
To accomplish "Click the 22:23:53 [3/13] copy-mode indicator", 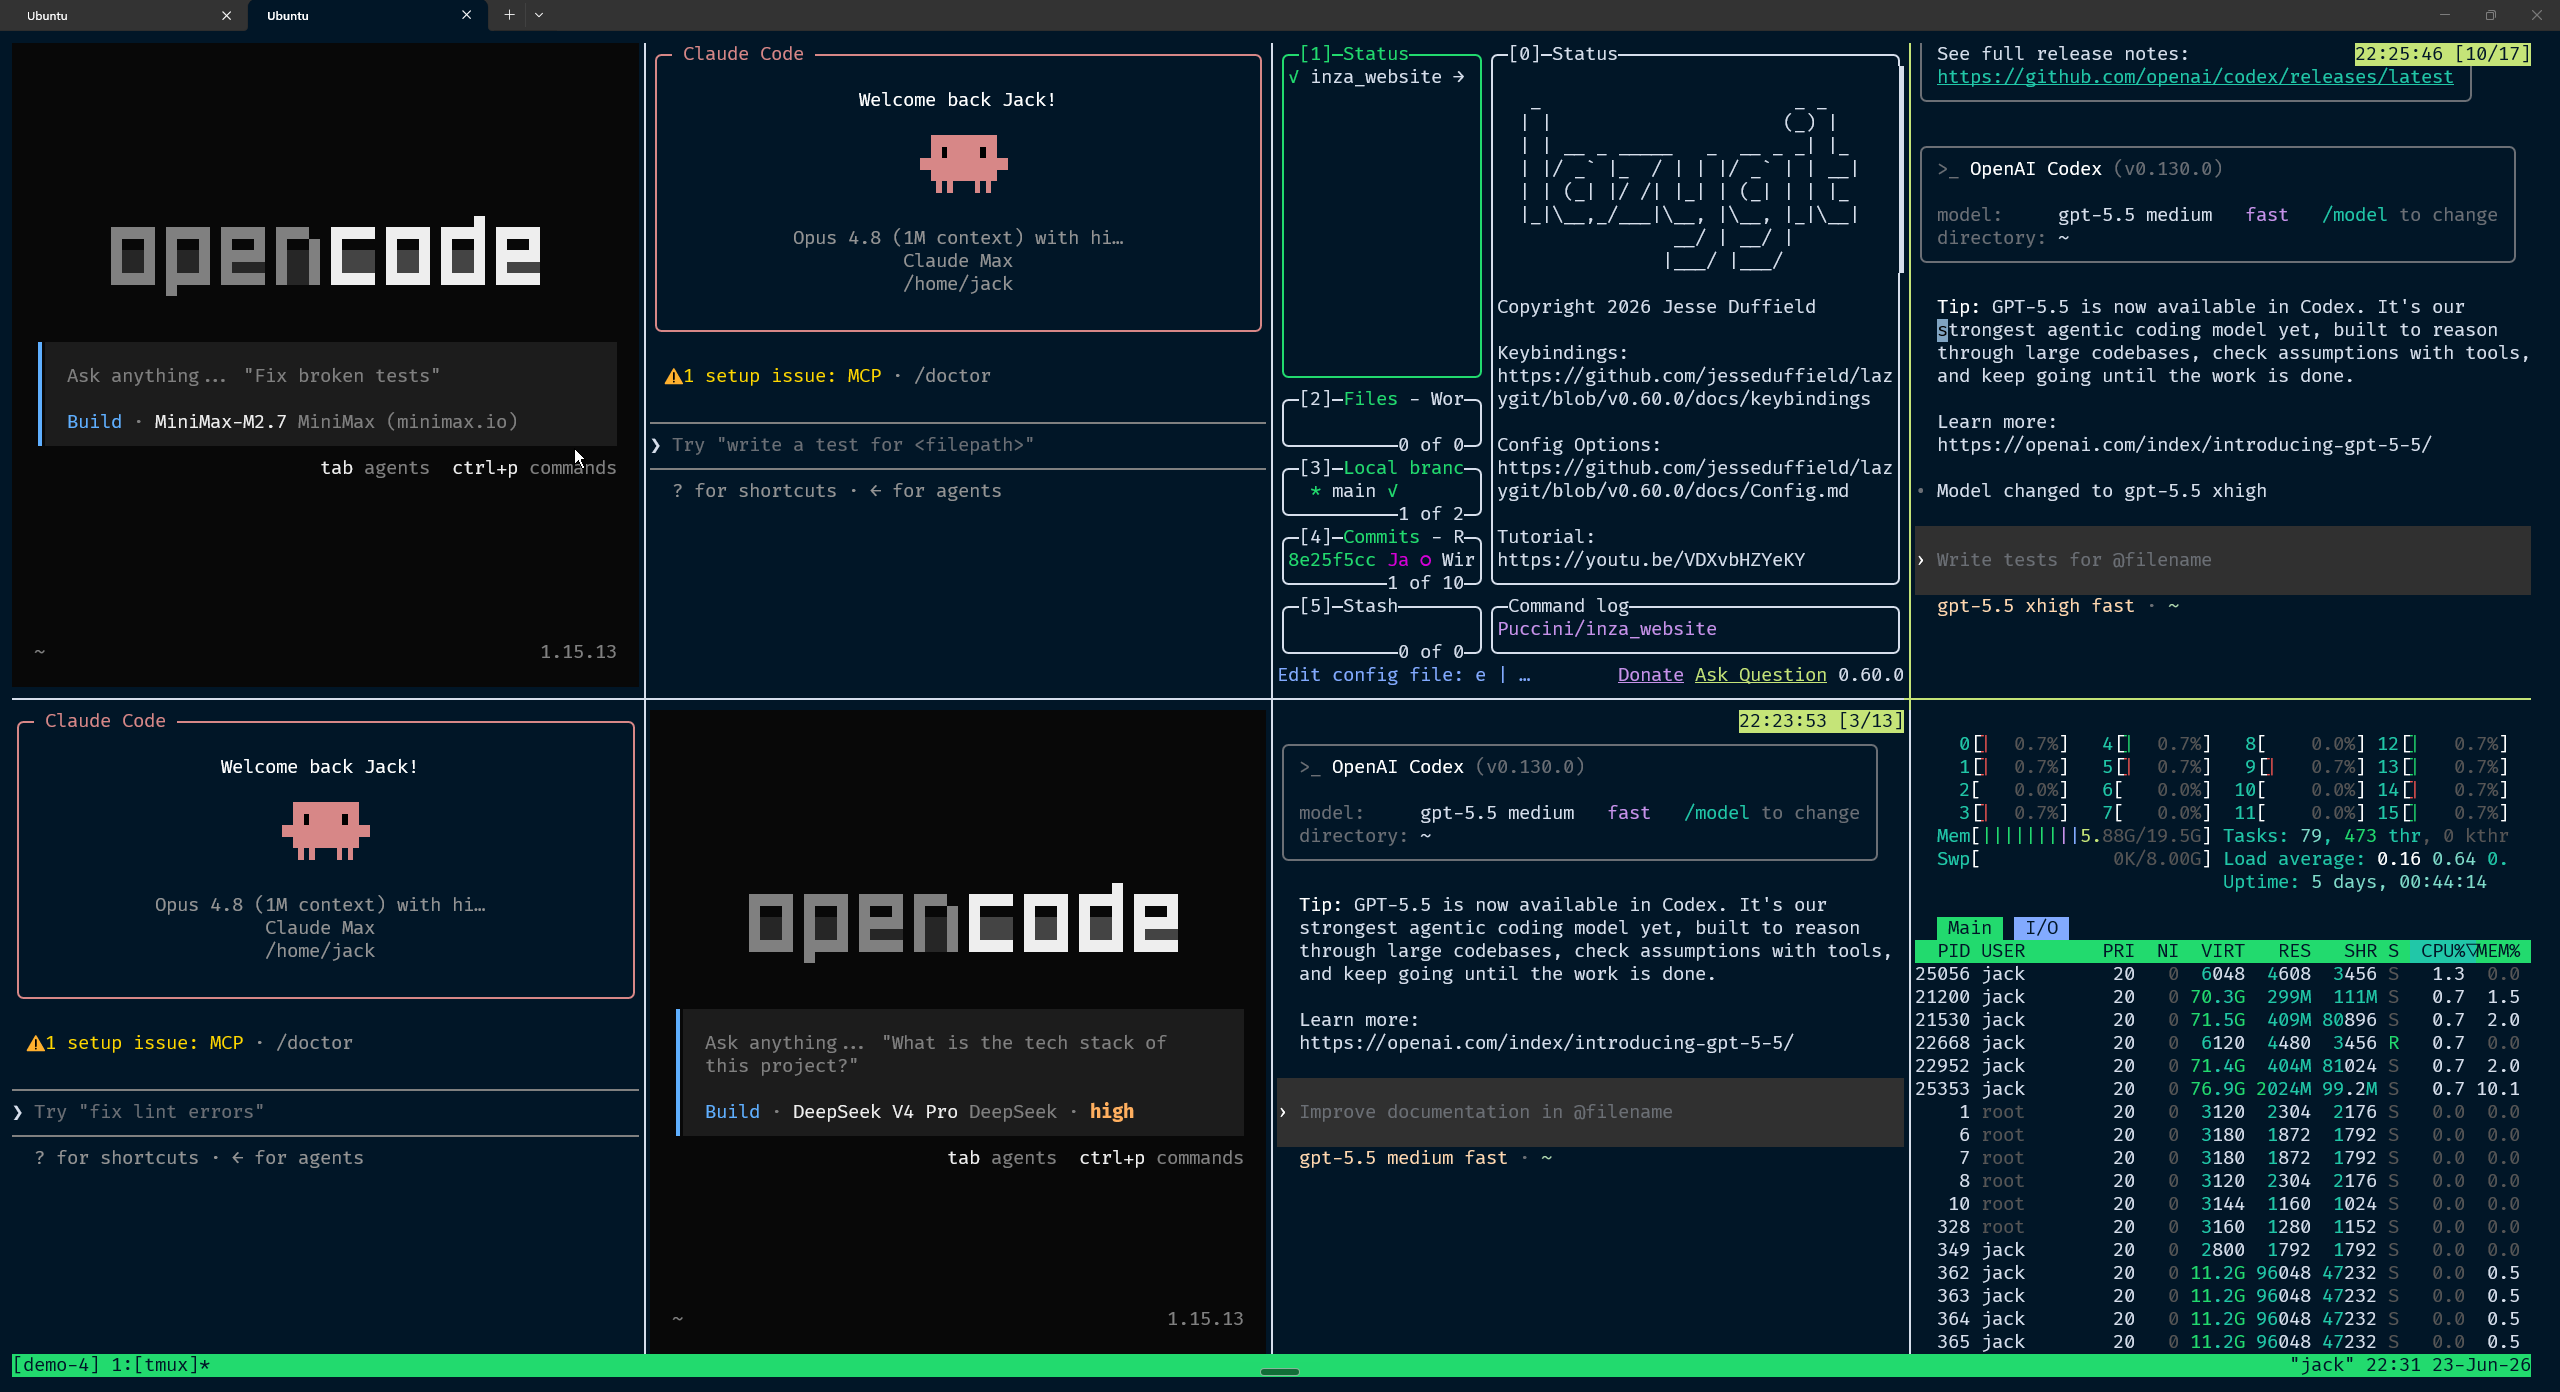I will pos(1820,721).
